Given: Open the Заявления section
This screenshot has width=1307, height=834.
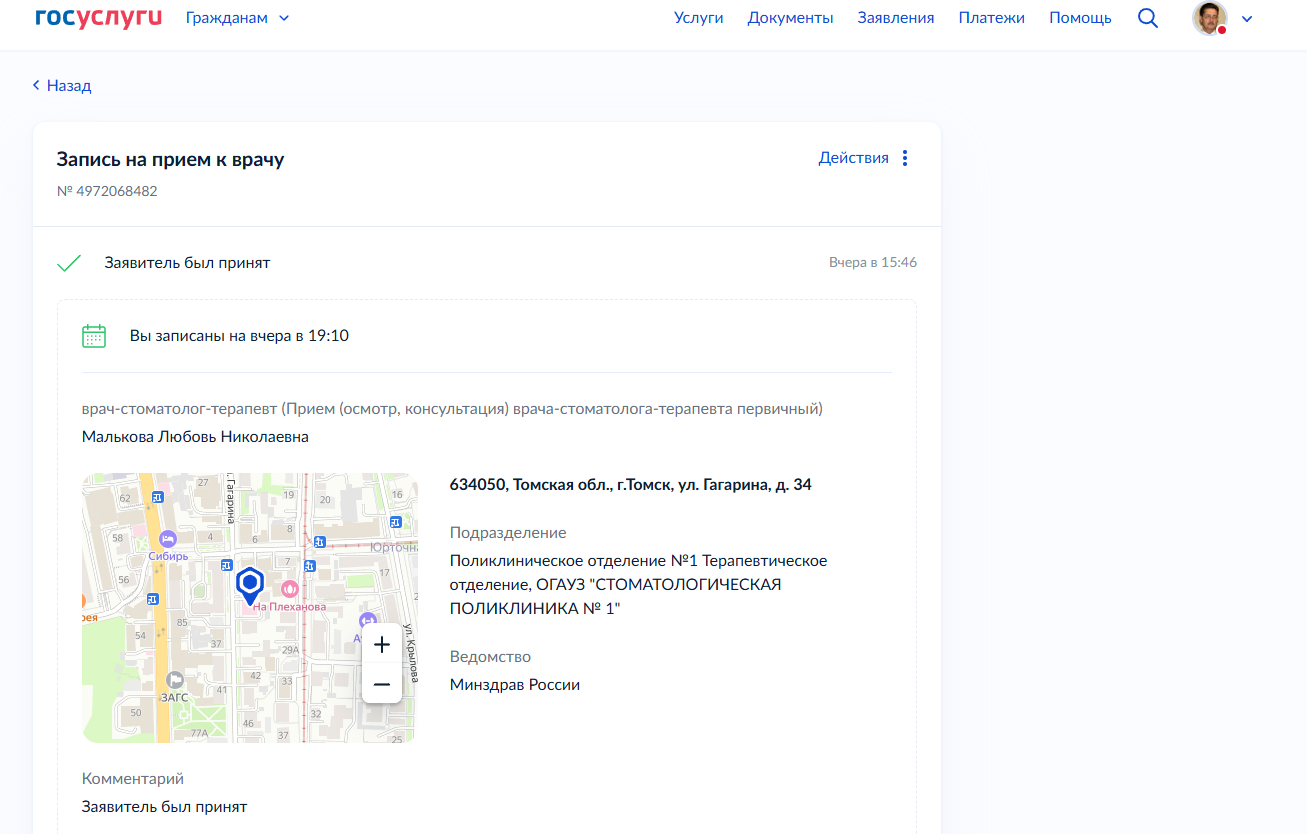Looking at the screenshot, I should tap(896, 18).
